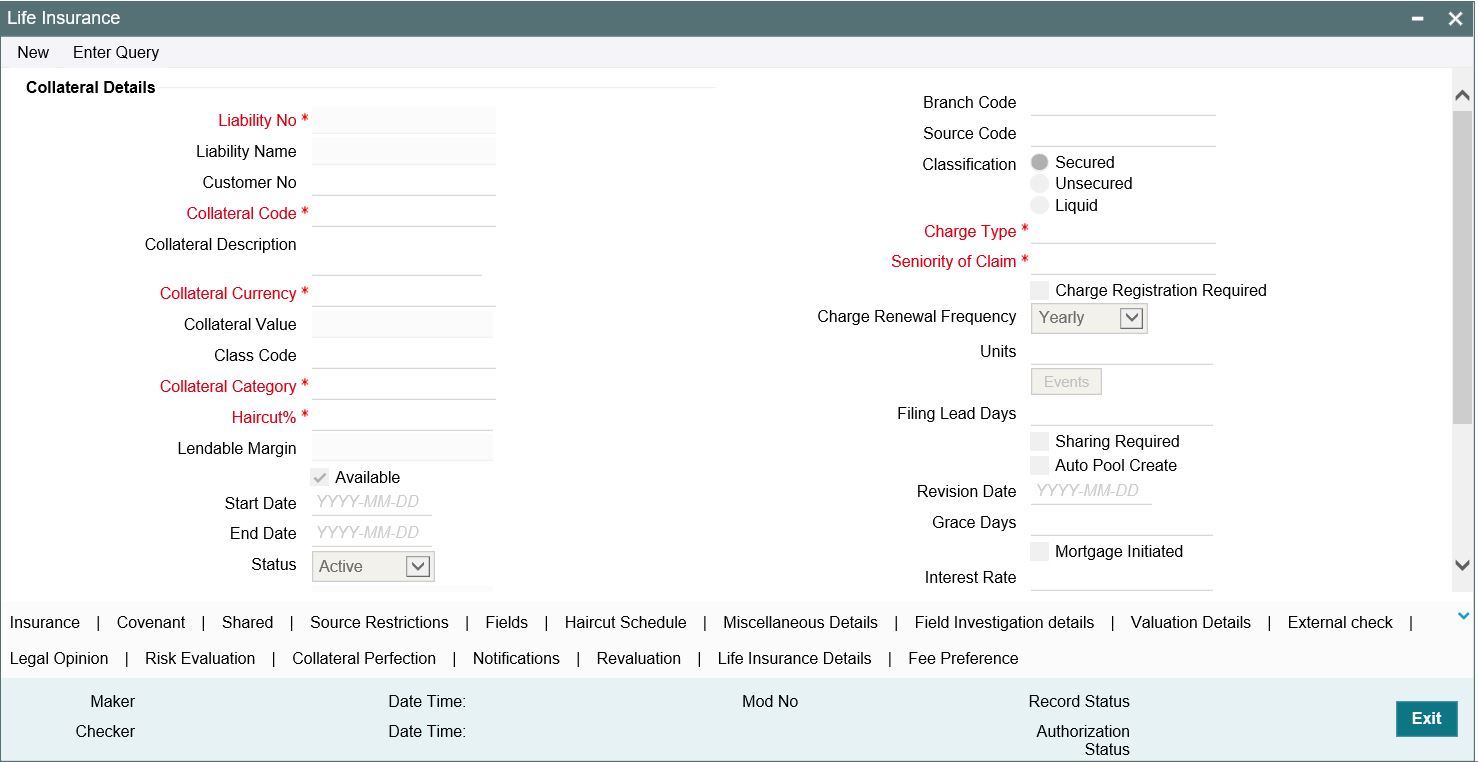
Task: Open the Covenant tab
Action: [x=151, y=622]
